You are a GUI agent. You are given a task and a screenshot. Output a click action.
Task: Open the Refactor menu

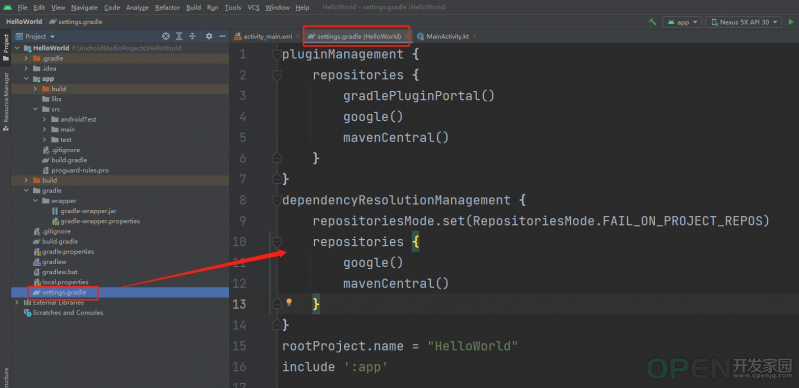click(168, 8)
